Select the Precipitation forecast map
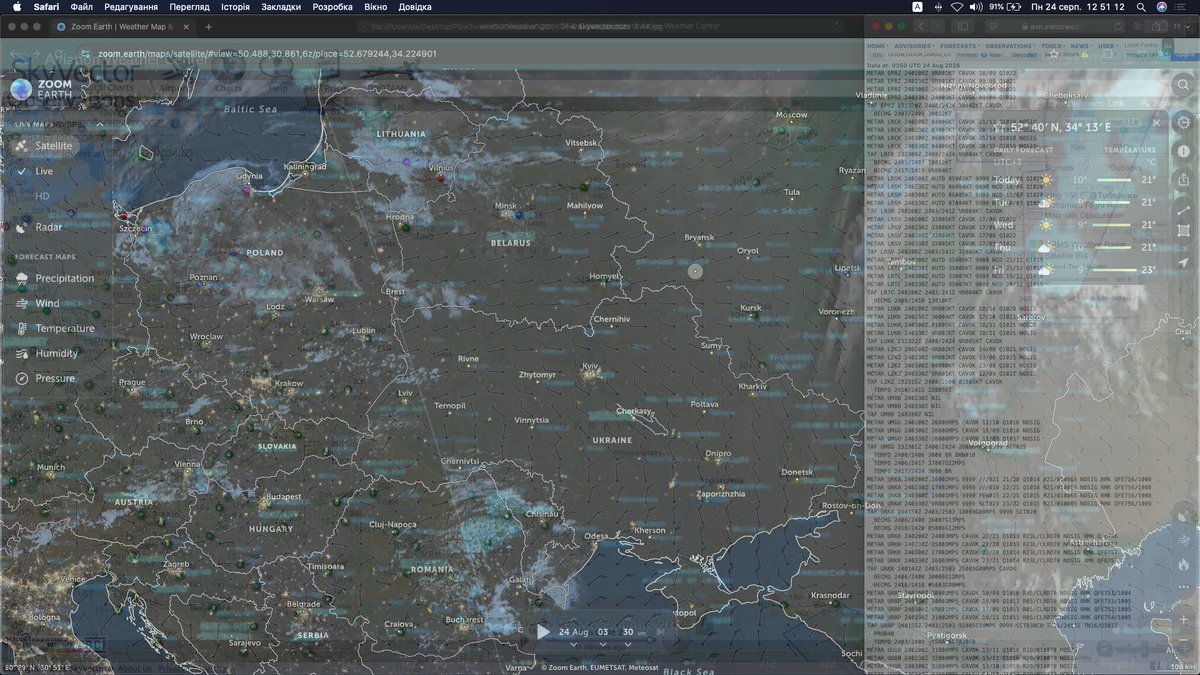 [54, 278]
